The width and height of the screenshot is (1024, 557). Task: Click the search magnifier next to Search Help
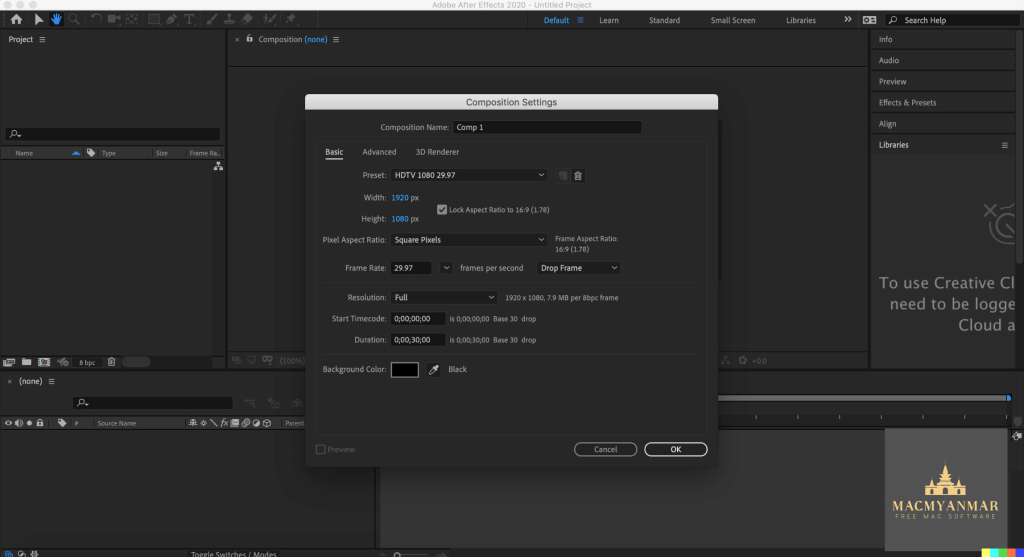coord(893,20)
